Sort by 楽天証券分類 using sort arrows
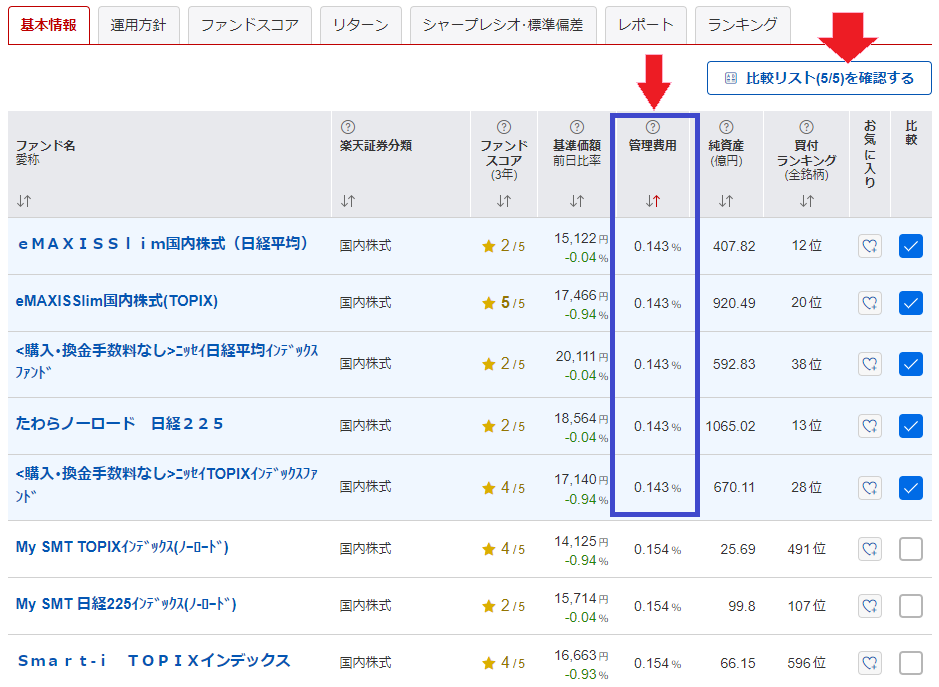This screenshot has width=939, height=687. click(x=348, y=201)
